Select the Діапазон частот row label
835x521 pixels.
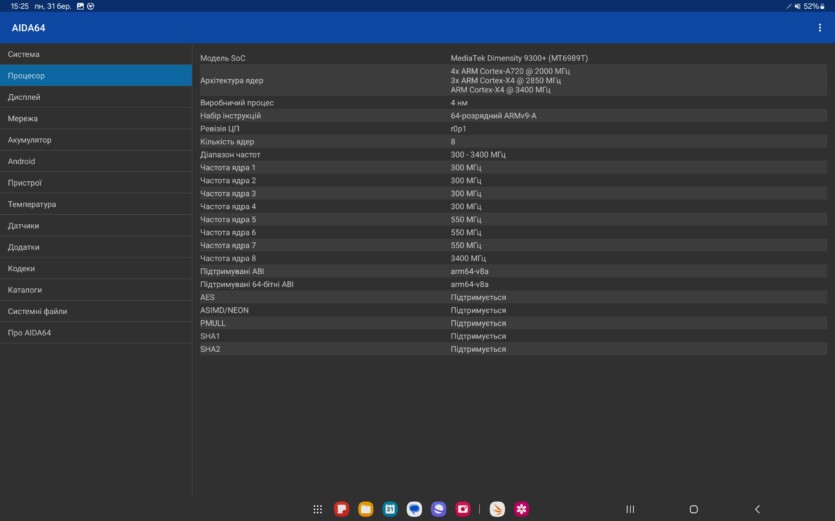coord(230,154)
